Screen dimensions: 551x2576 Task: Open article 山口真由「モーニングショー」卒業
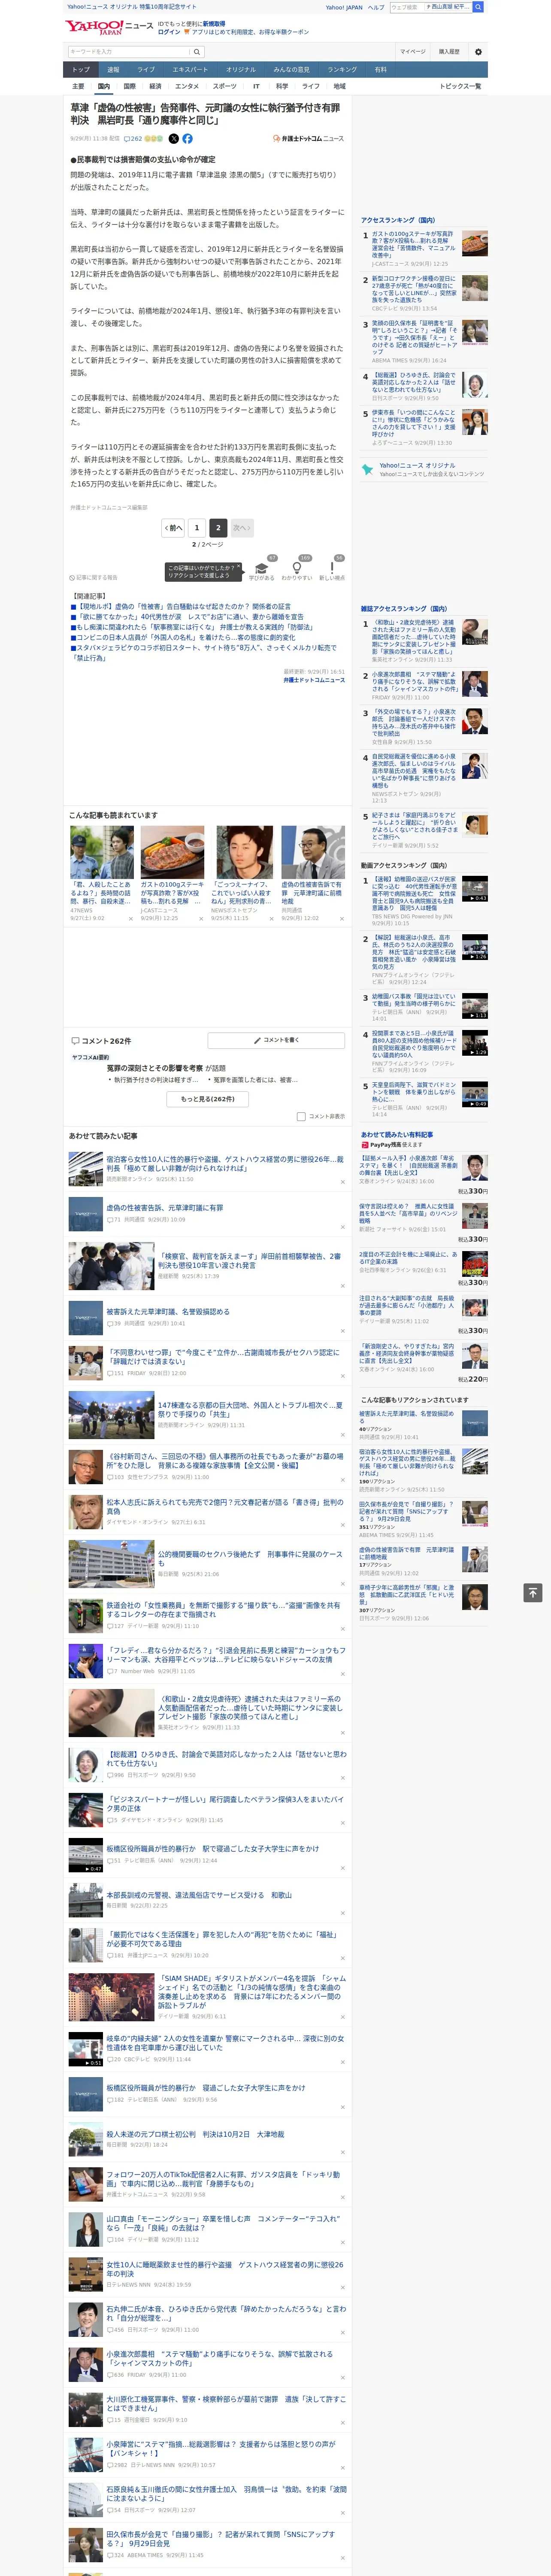[x=224, y=2223]
